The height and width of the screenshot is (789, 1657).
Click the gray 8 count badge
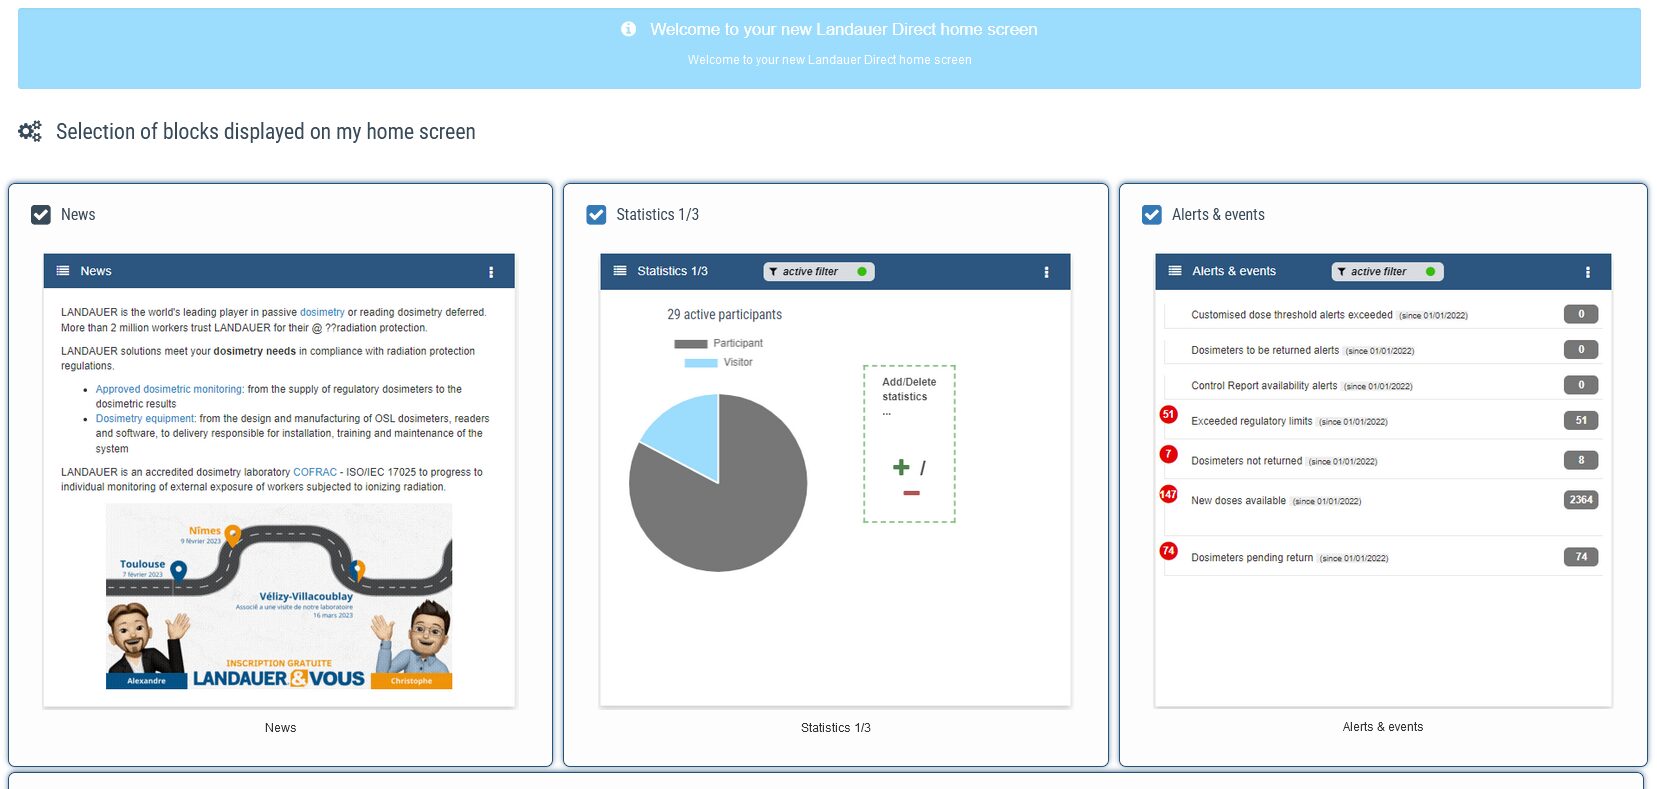(1581, 461)
